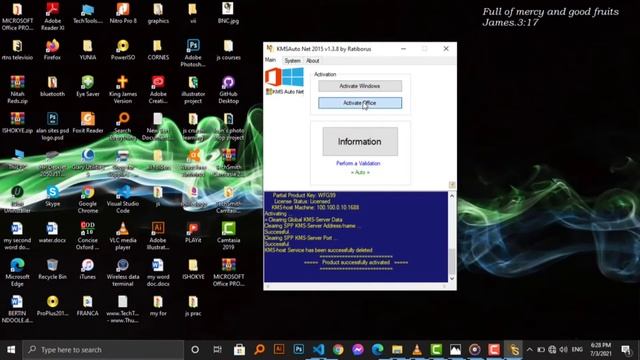Switch to the System tab
Image resolution: width=640 pixels, height=360 pixels.
point(292,61)
